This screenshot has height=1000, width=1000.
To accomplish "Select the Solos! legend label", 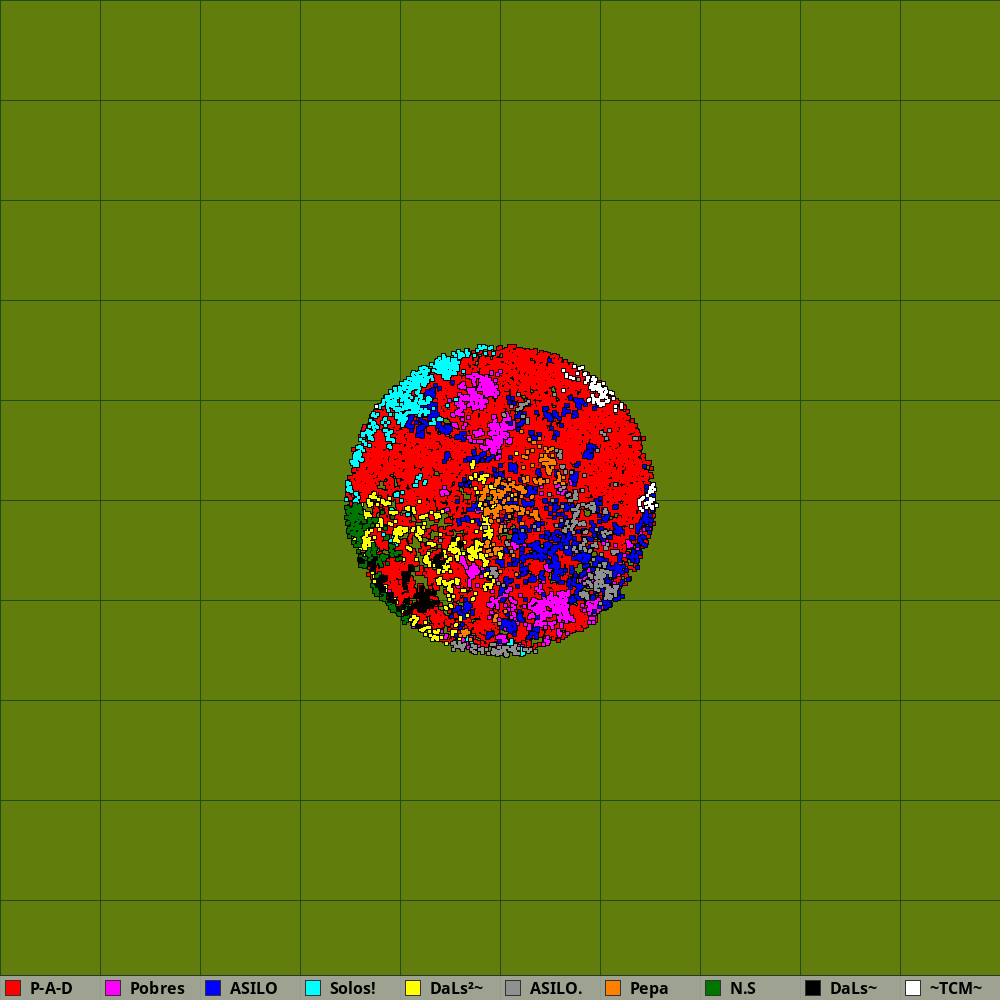I will [x=353, y=988].
